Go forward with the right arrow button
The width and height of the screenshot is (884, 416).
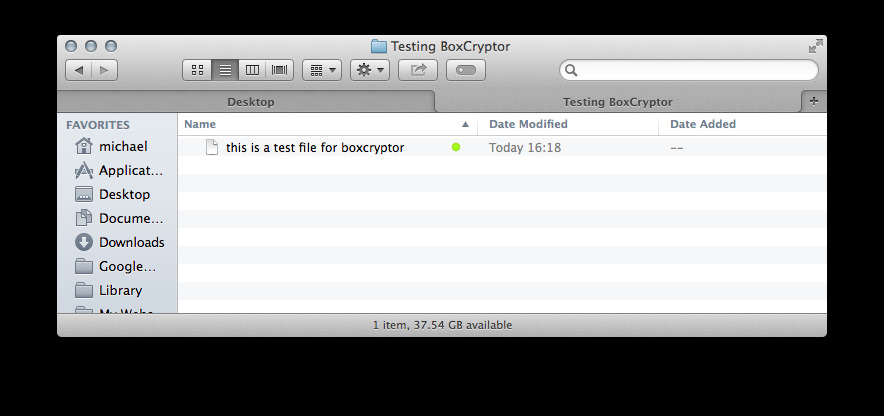point(104,70)
